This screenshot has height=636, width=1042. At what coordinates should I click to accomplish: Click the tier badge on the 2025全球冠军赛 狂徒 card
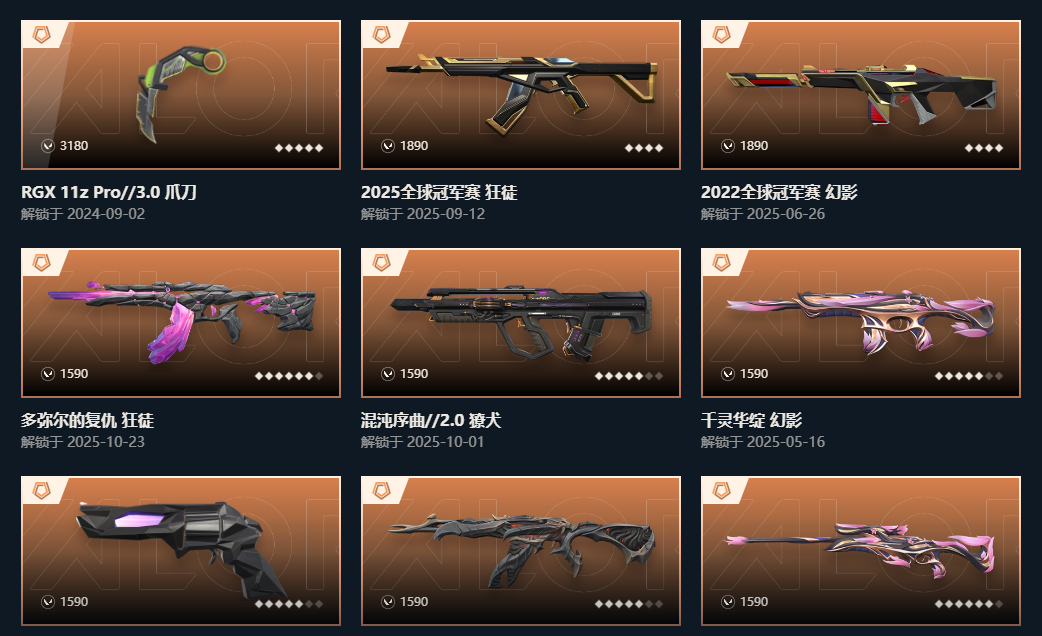pos(381,35)
